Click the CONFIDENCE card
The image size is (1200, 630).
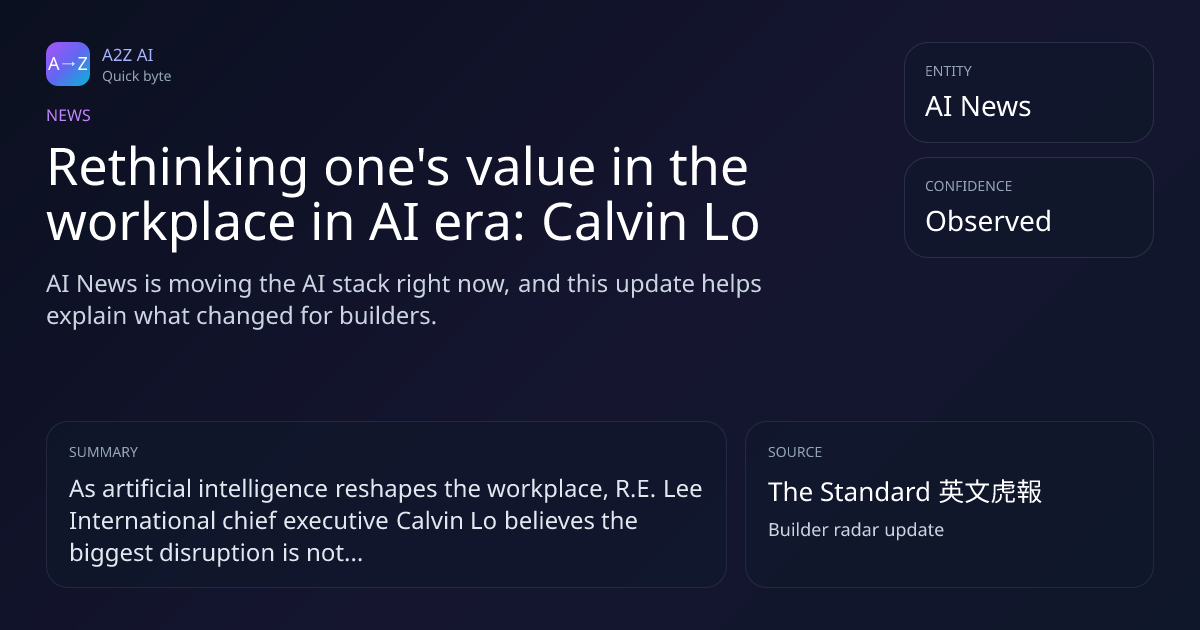[1029, 207]
